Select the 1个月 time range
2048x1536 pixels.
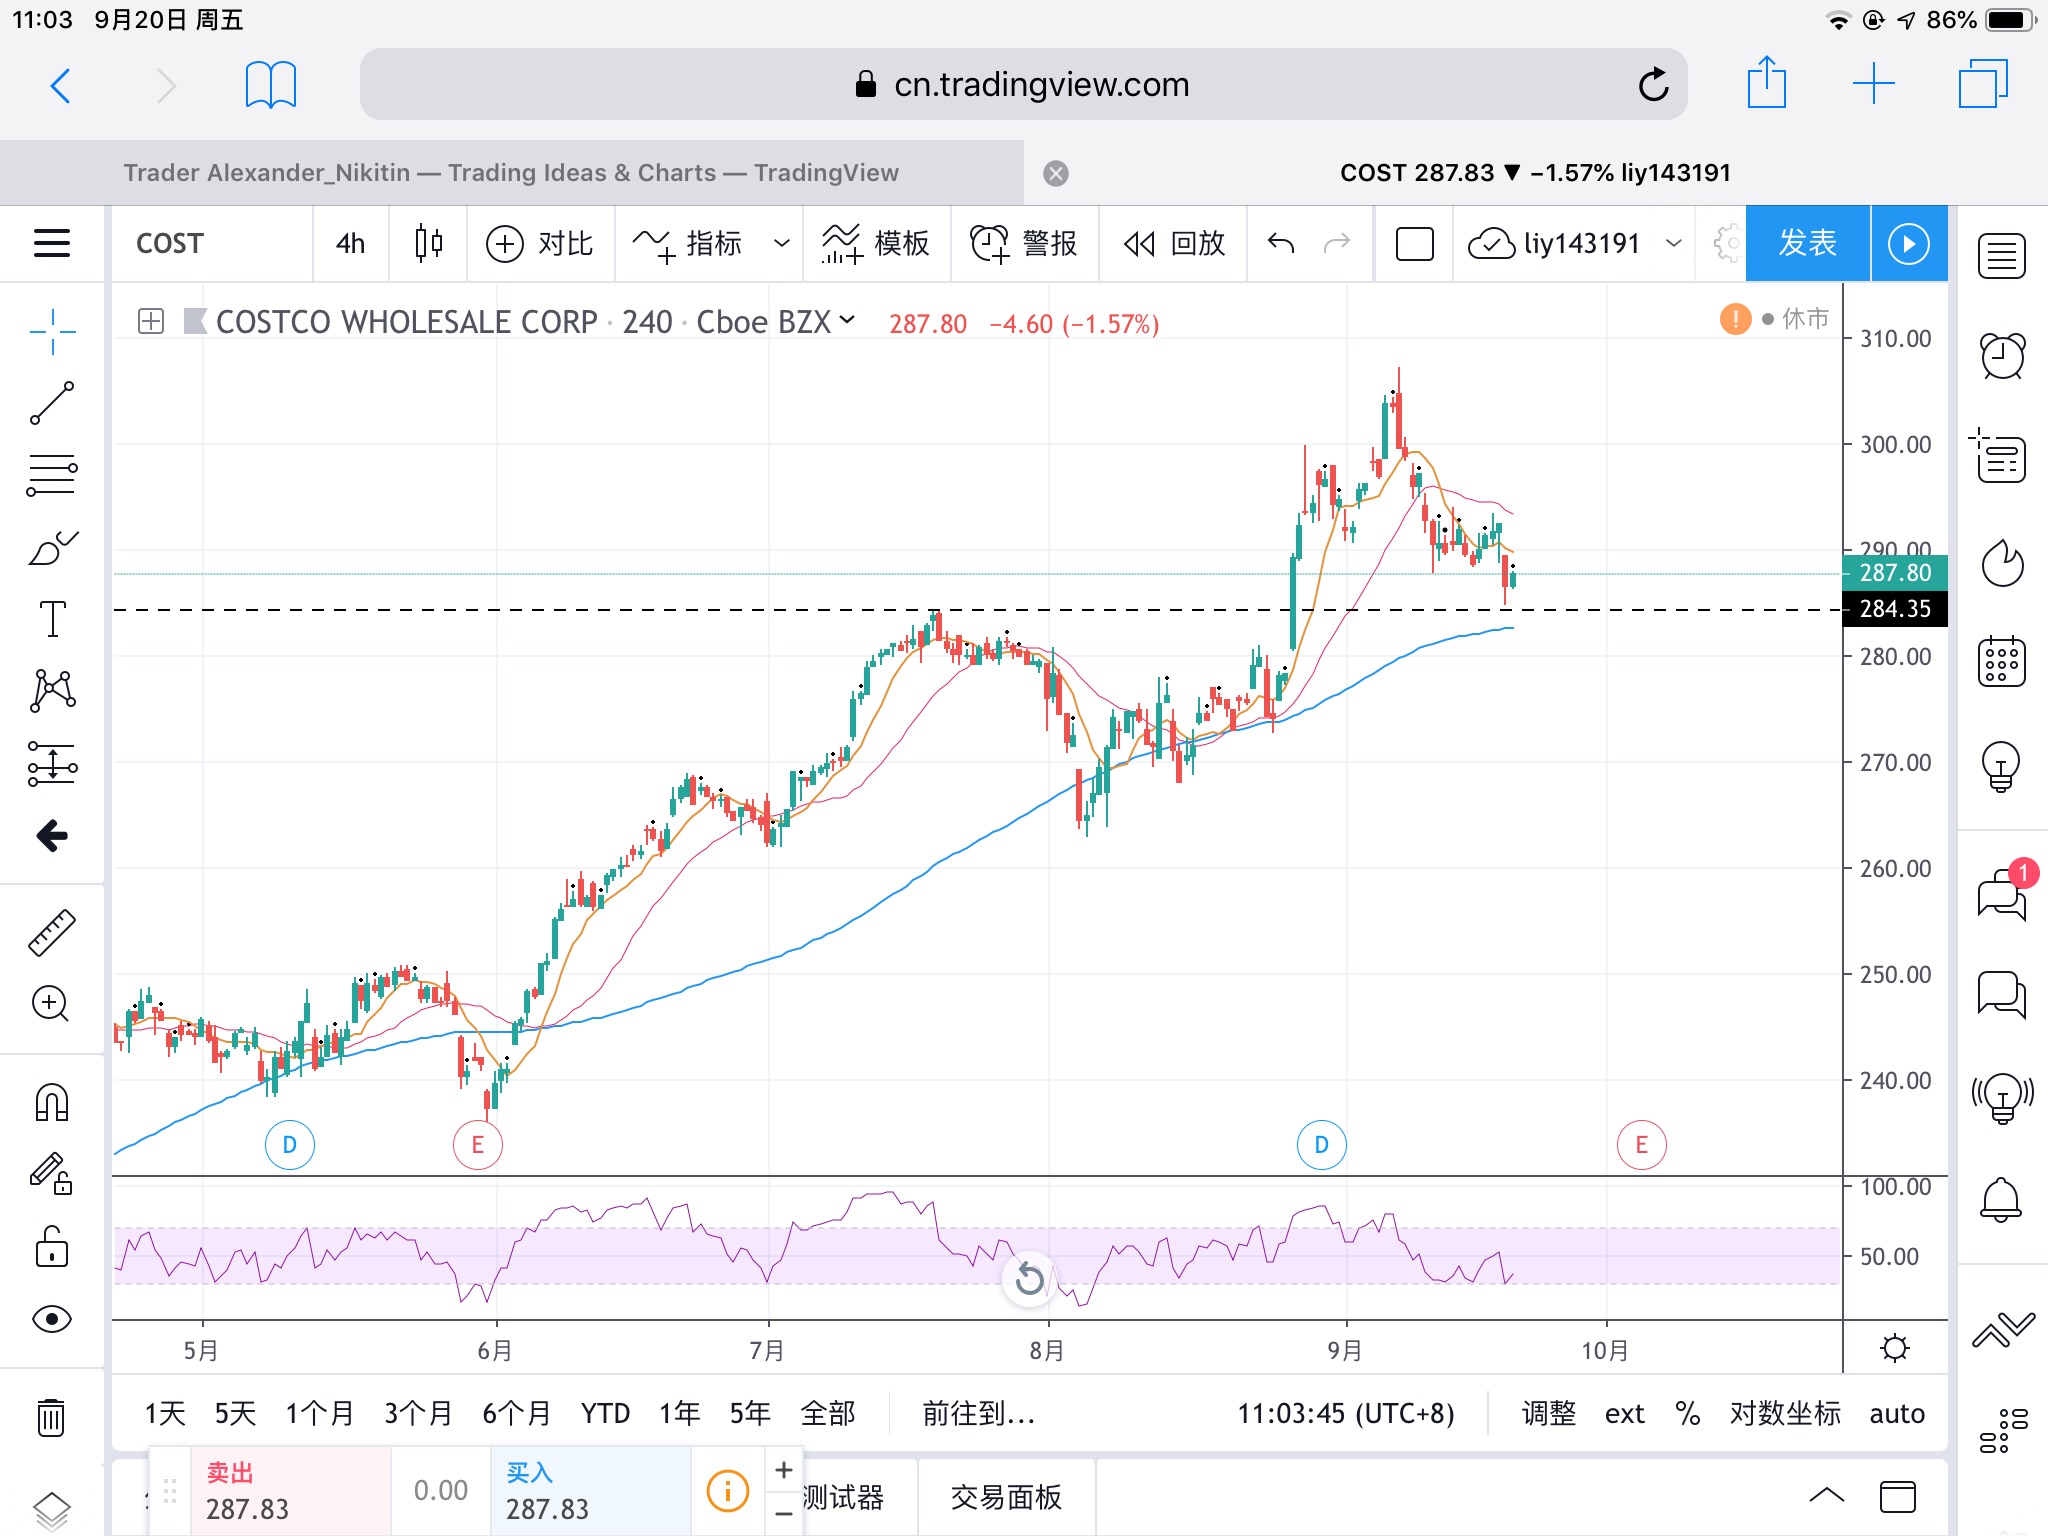[320, 1413]
